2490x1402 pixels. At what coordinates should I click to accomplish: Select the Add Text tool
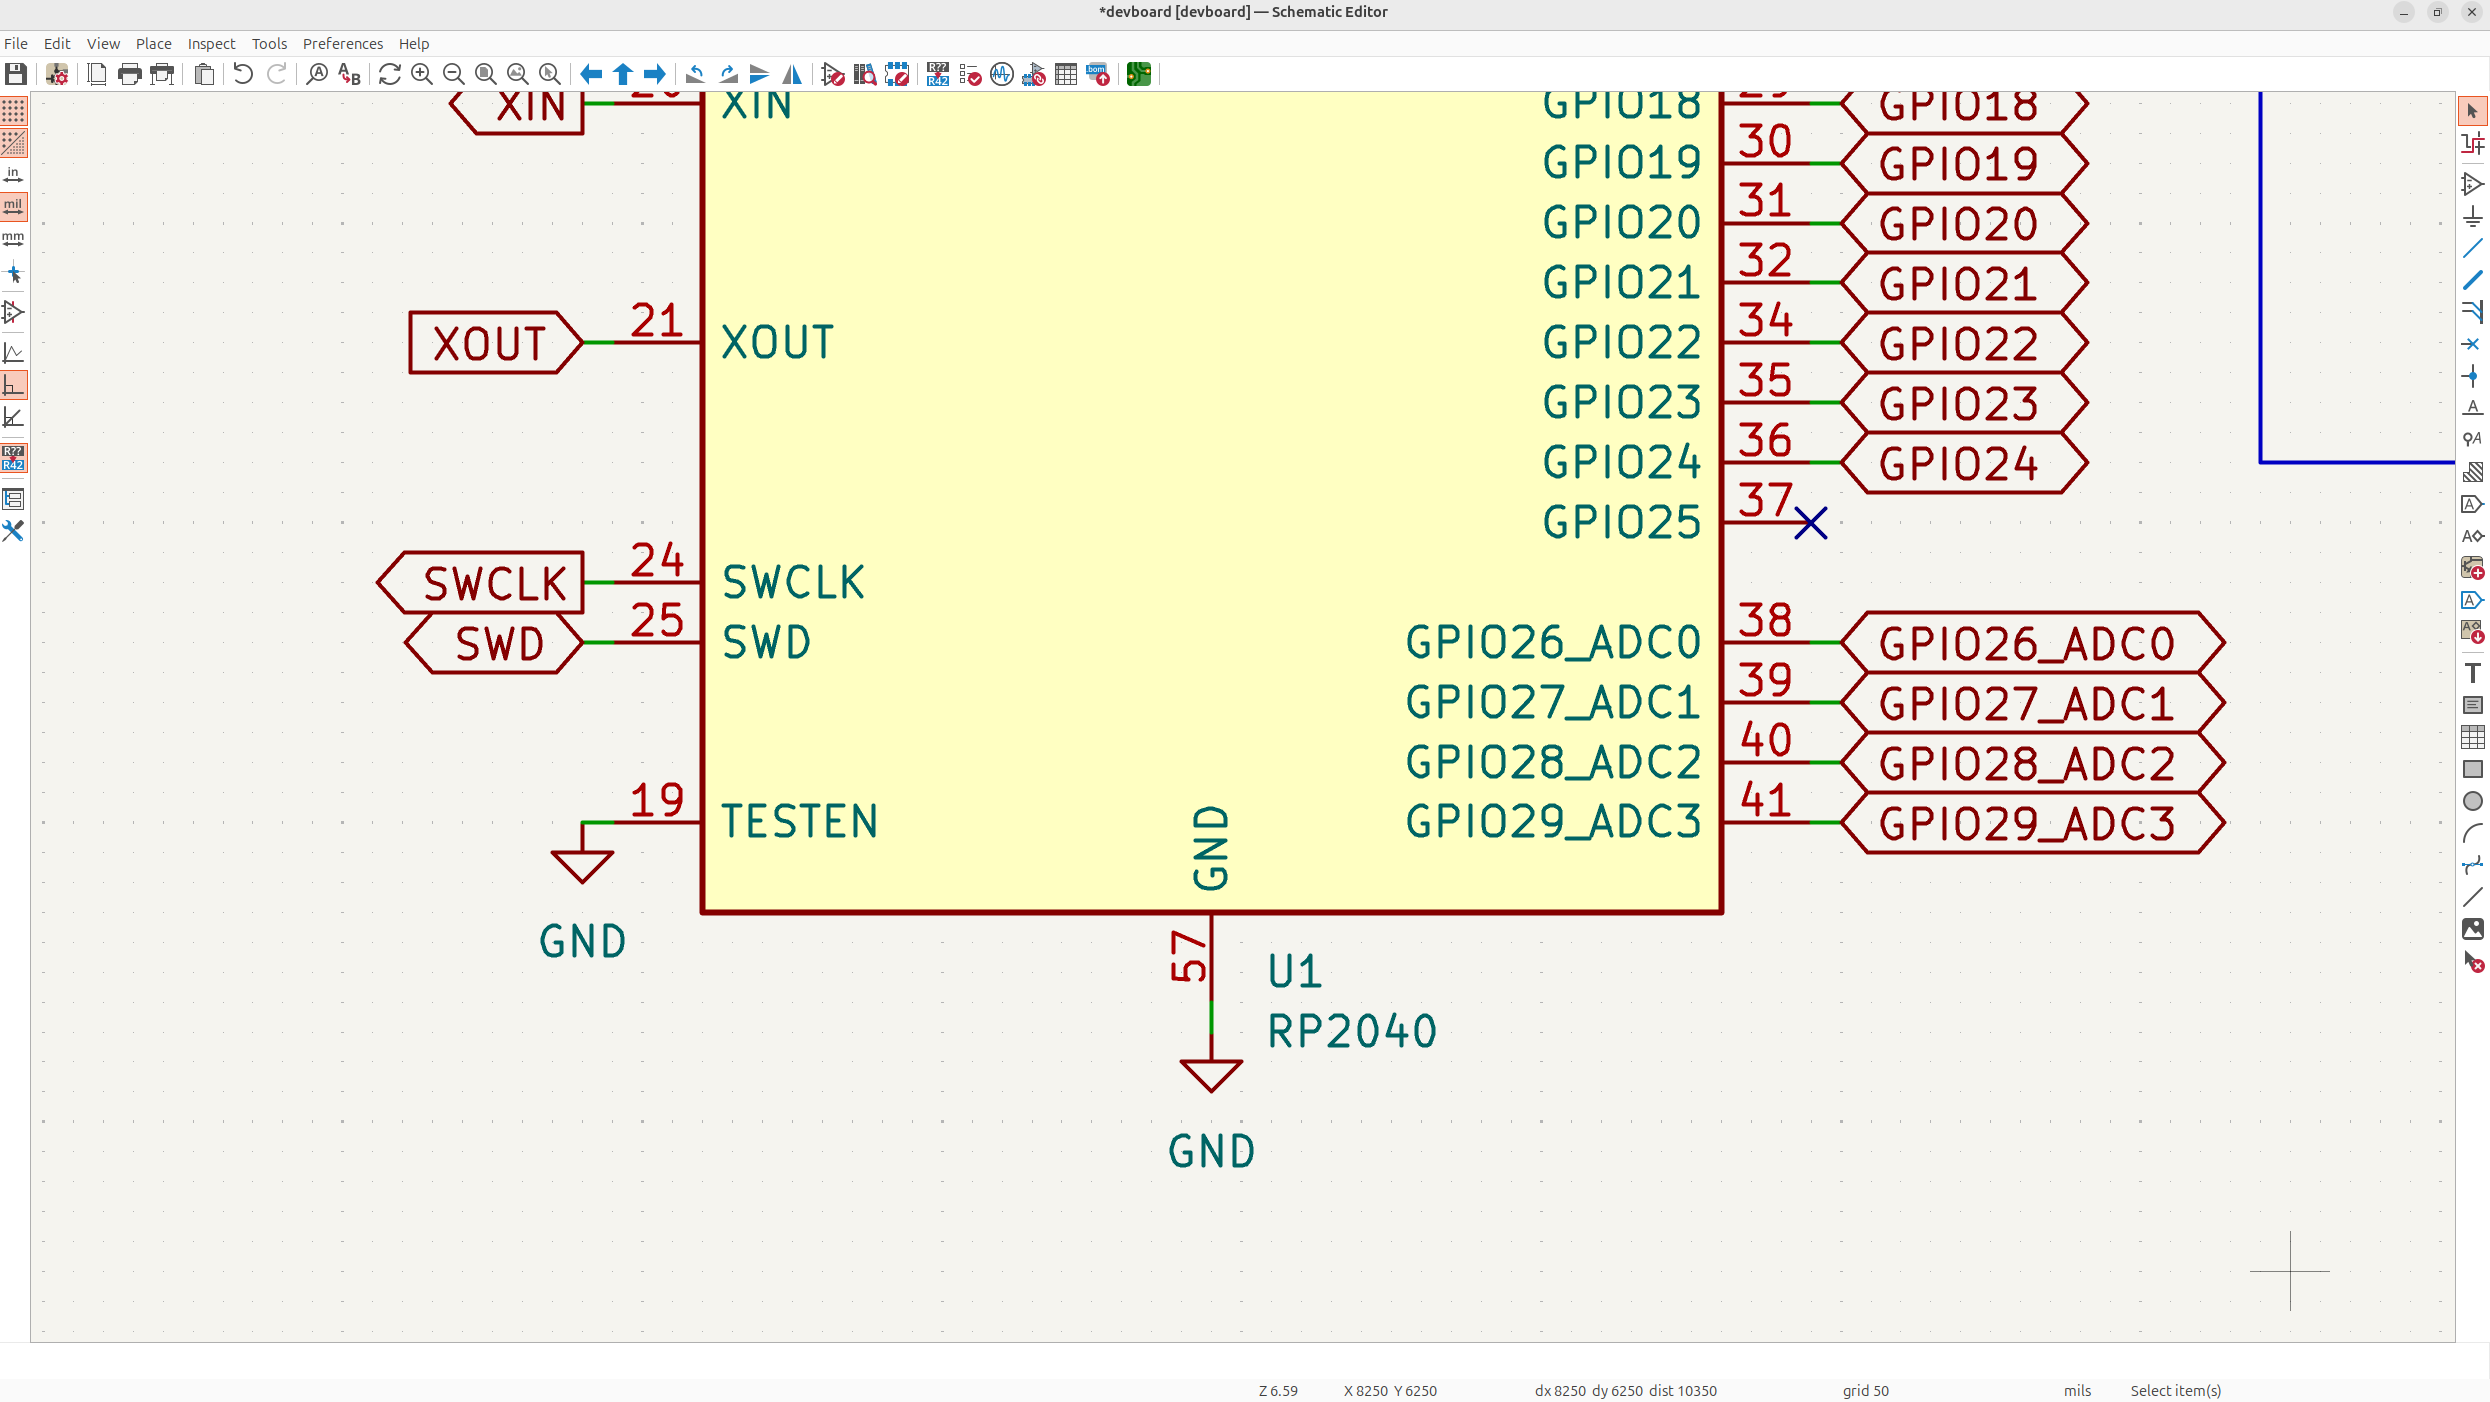coord(2472,673)
